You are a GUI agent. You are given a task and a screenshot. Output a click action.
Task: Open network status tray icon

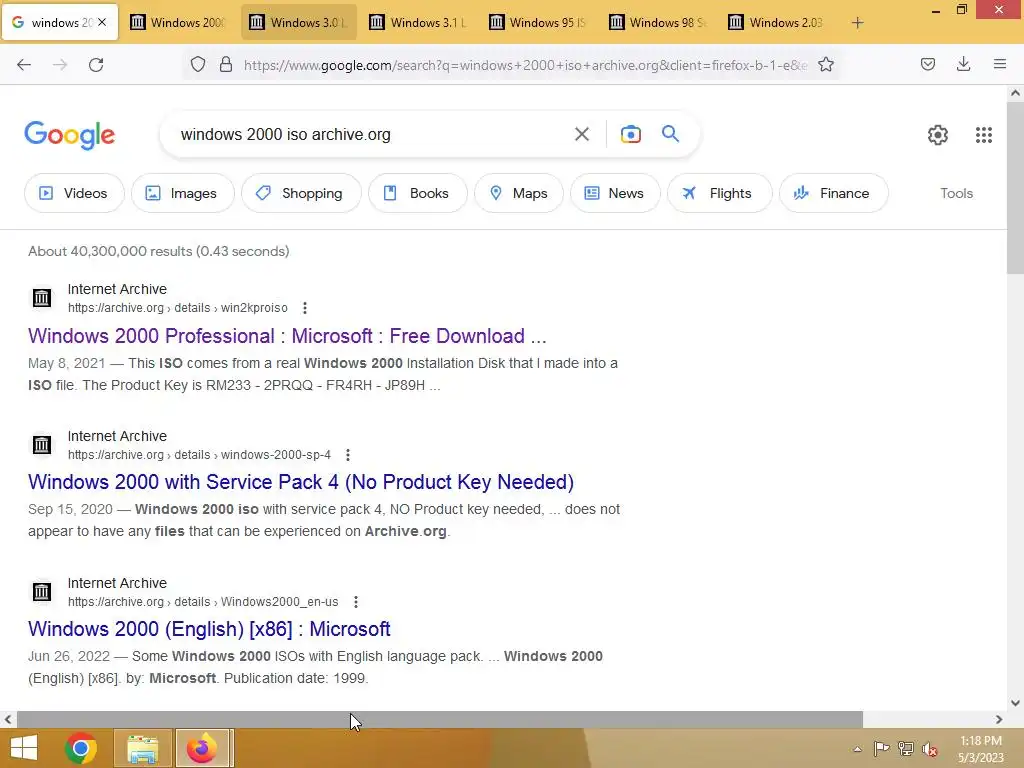point(906,748)
